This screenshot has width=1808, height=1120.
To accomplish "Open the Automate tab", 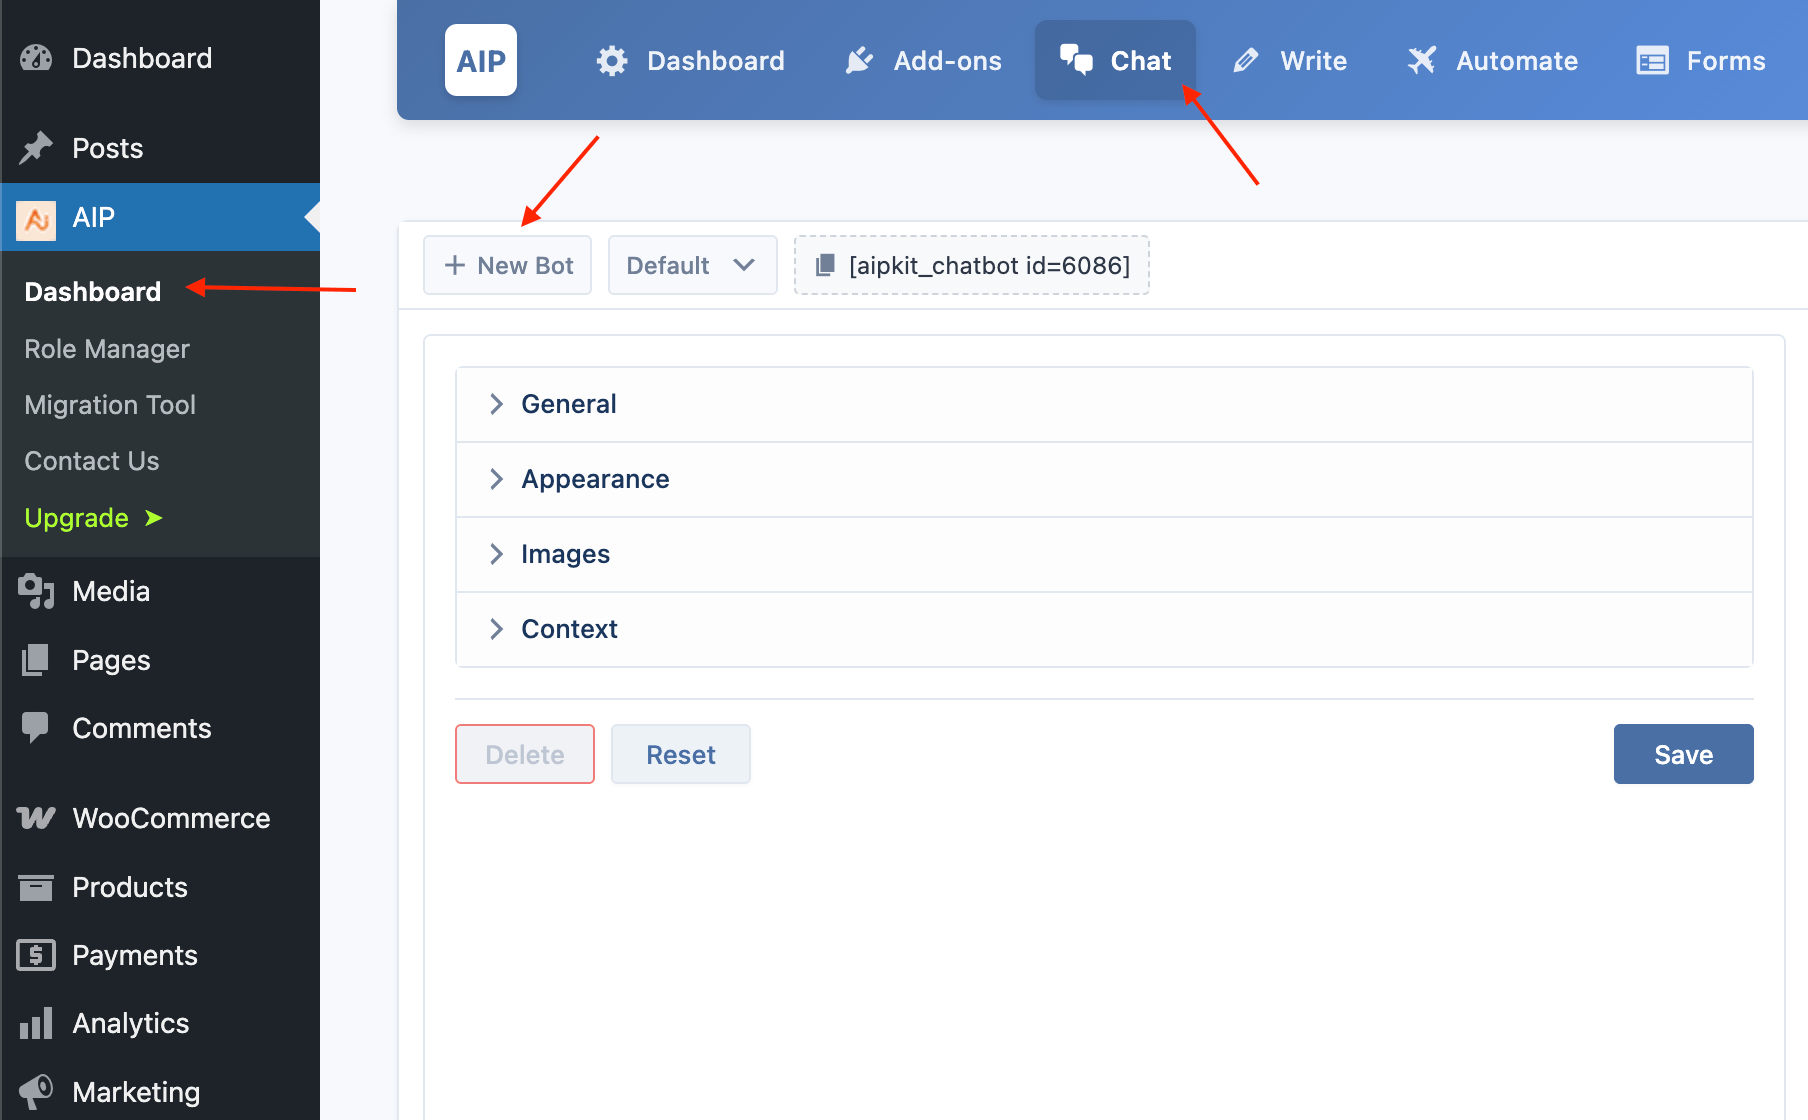I will pyautogui.click(x=1492, y=61).
